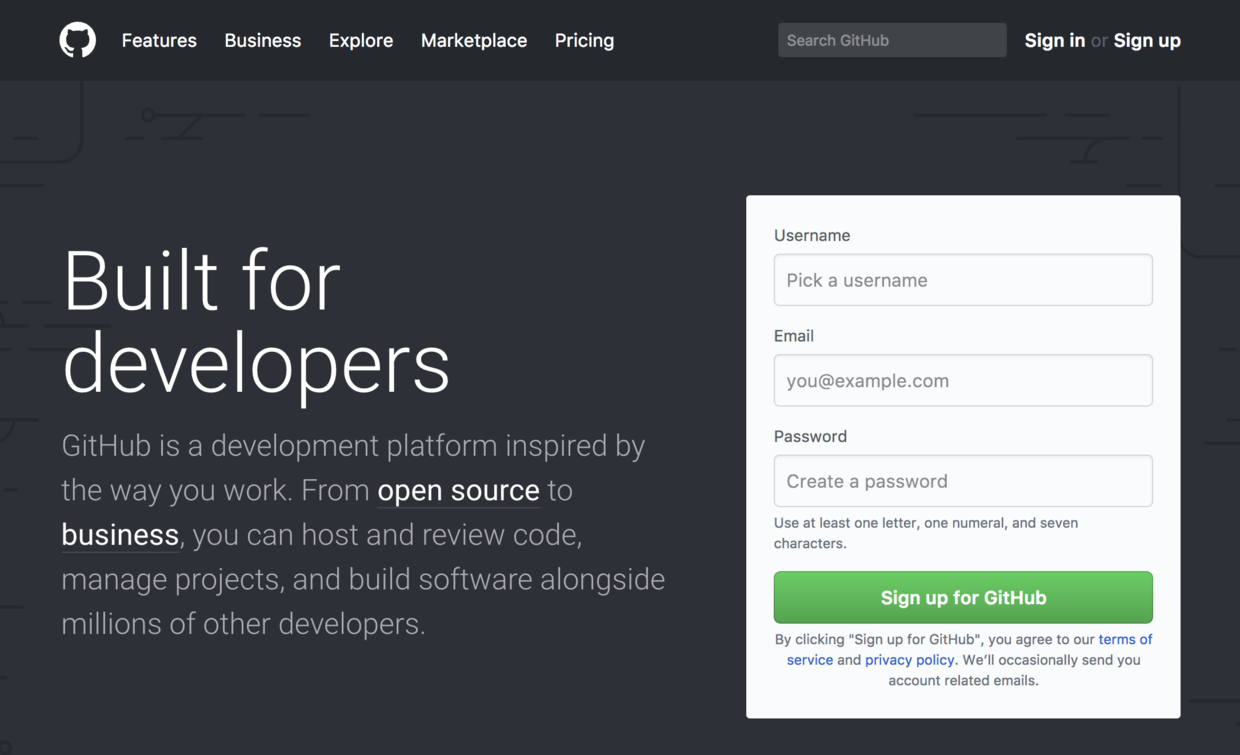The width and height of the screenshot is (1240, 755).
Task: Click text 'millions of other developers.'
Action: 243,624
